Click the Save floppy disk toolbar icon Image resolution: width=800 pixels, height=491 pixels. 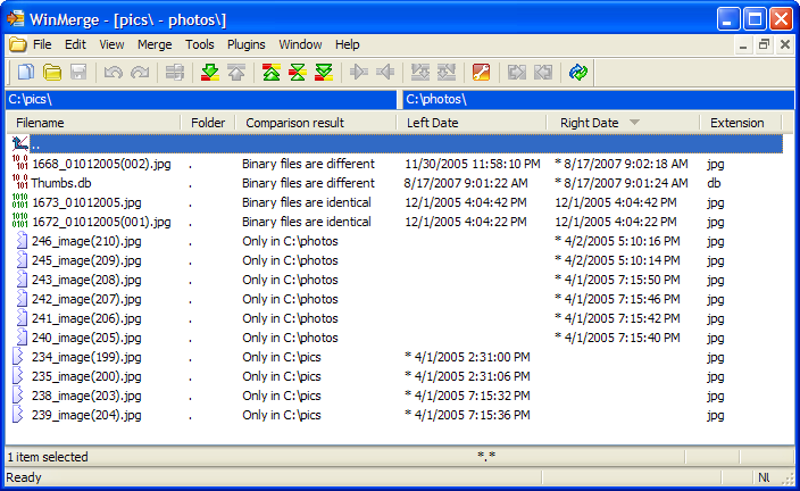[78, 72]
